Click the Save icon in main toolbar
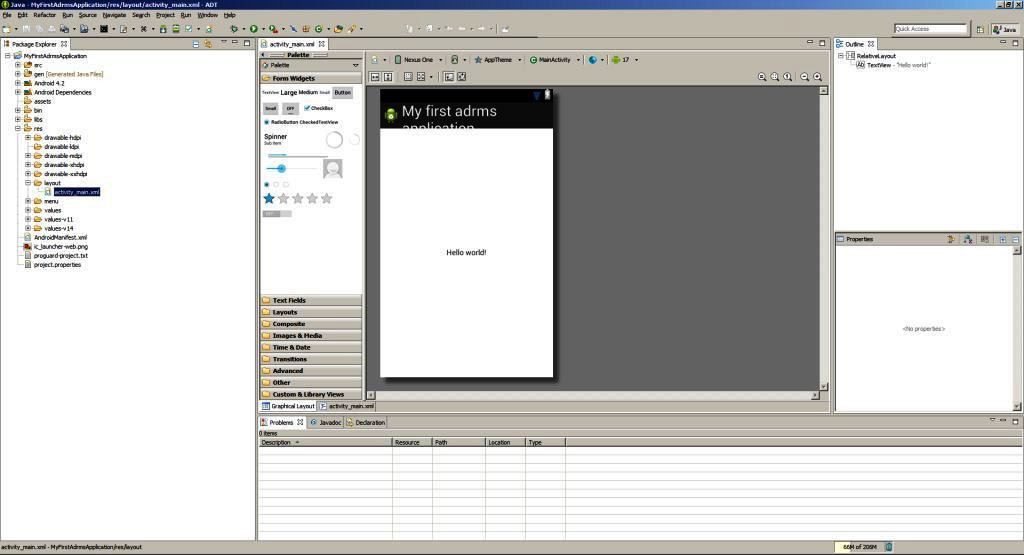1024x555 pixels. click(26, 29)
